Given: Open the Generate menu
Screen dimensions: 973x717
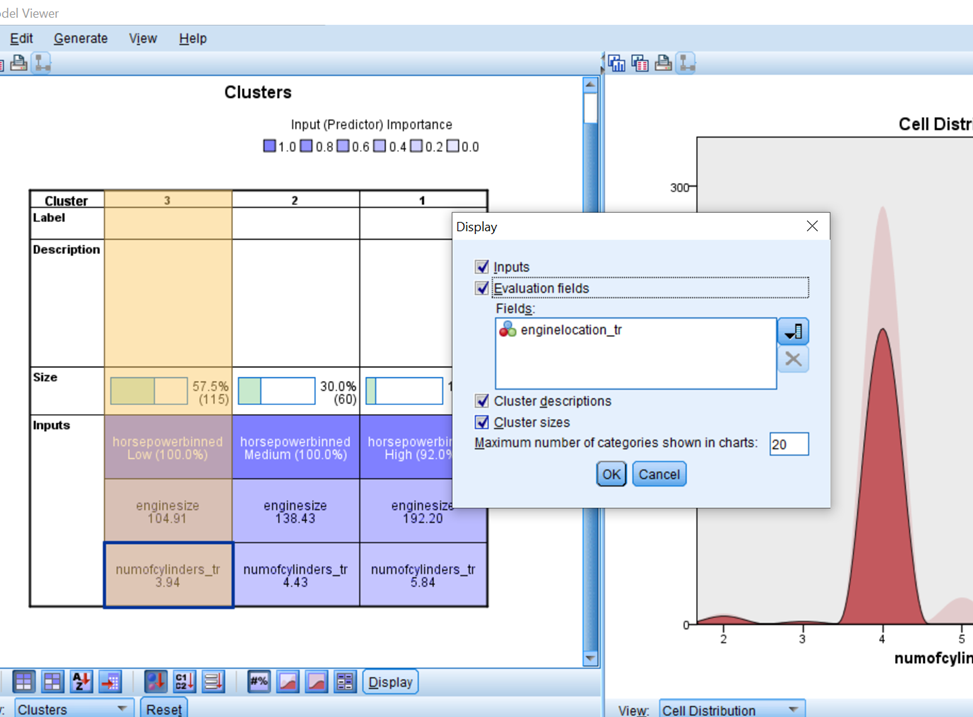Looking at the screenshot, I should [80, 38].
